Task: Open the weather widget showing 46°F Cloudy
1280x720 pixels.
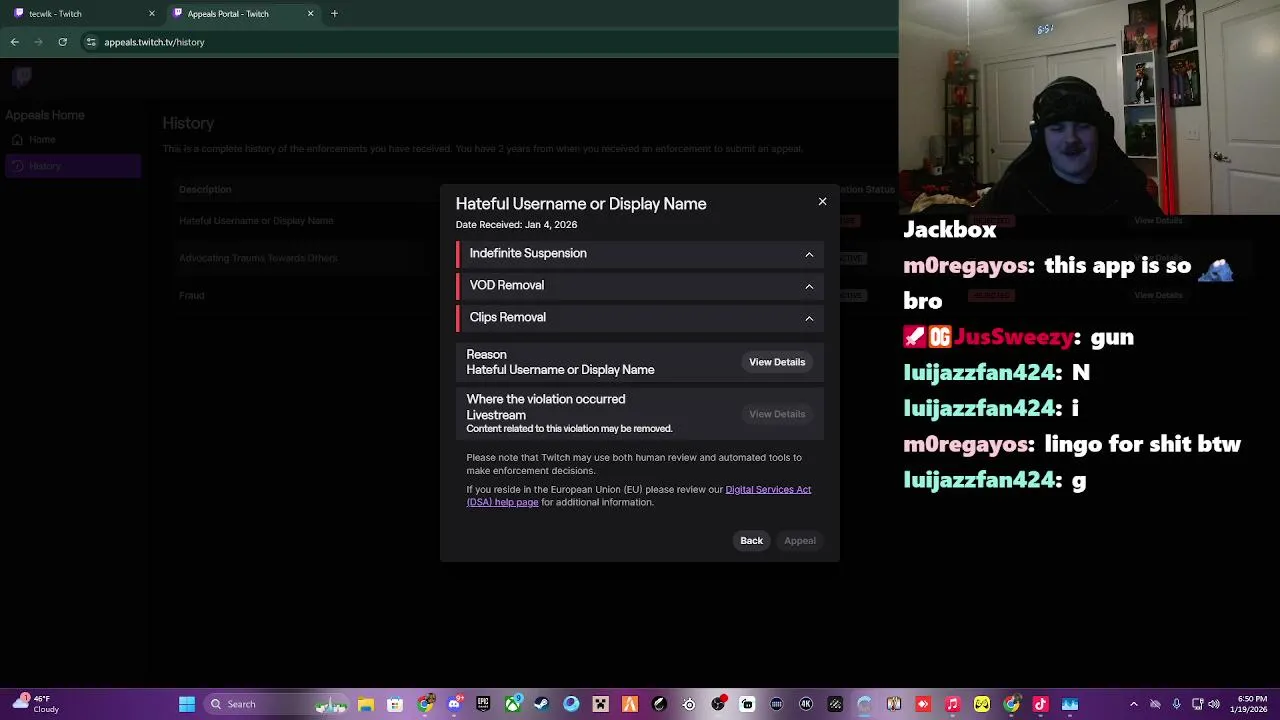Action: point(36,704)
